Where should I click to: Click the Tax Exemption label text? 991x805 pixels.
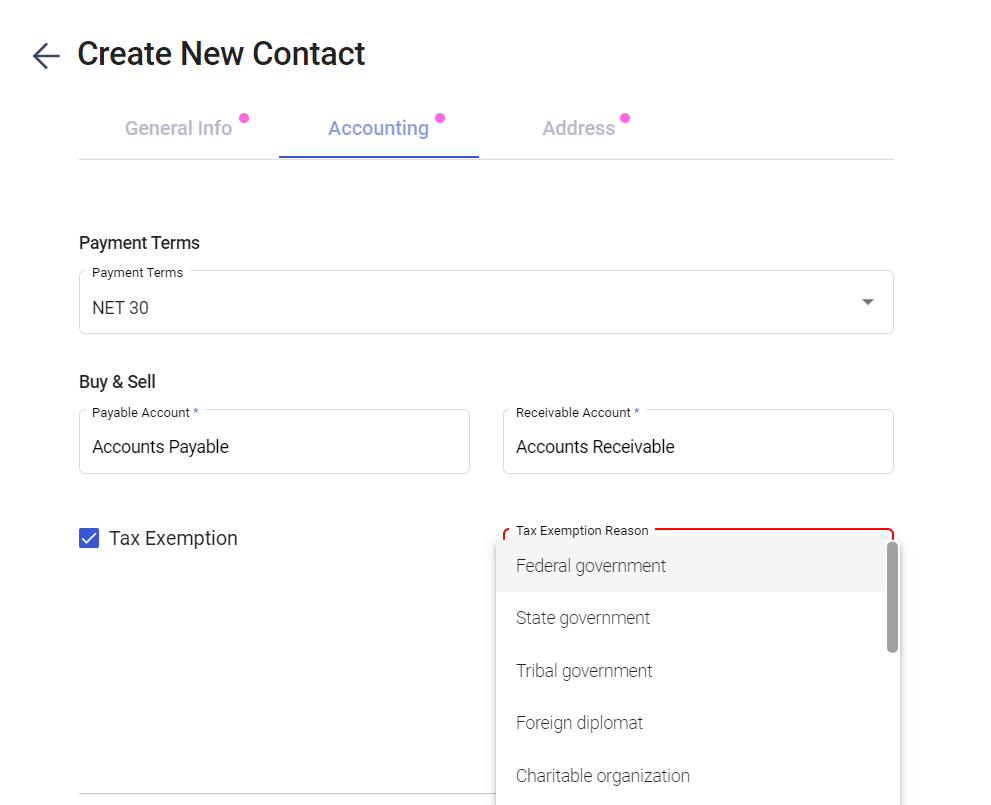(x=173, y=538)
